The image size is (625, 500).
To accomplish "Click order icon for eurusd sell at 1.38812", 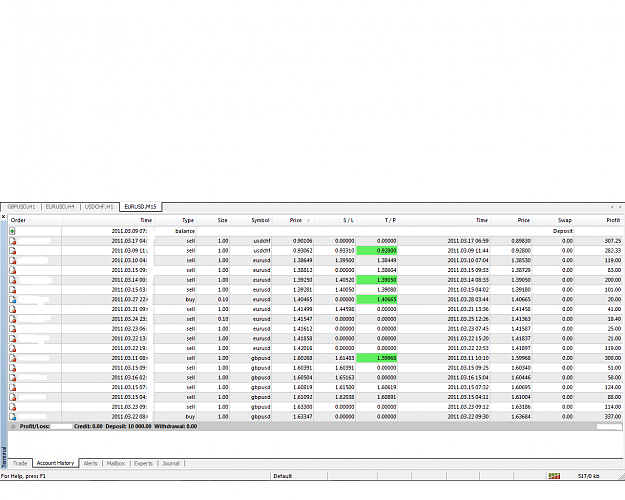I will [x=13, y=270].
